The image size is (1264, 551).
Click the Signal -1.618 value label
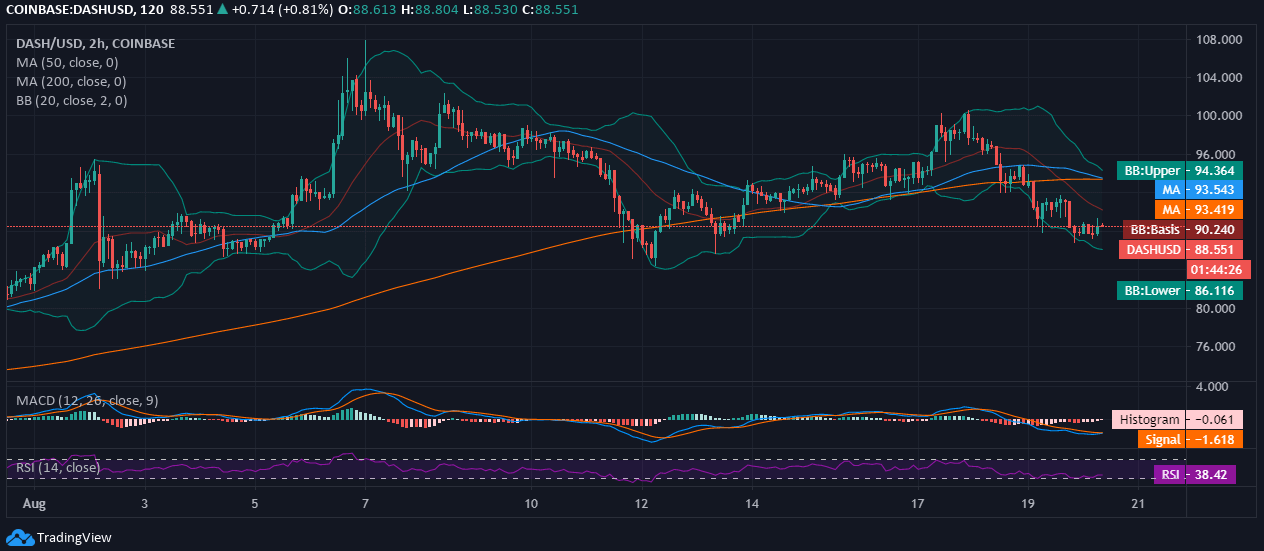click(1190, 439)
